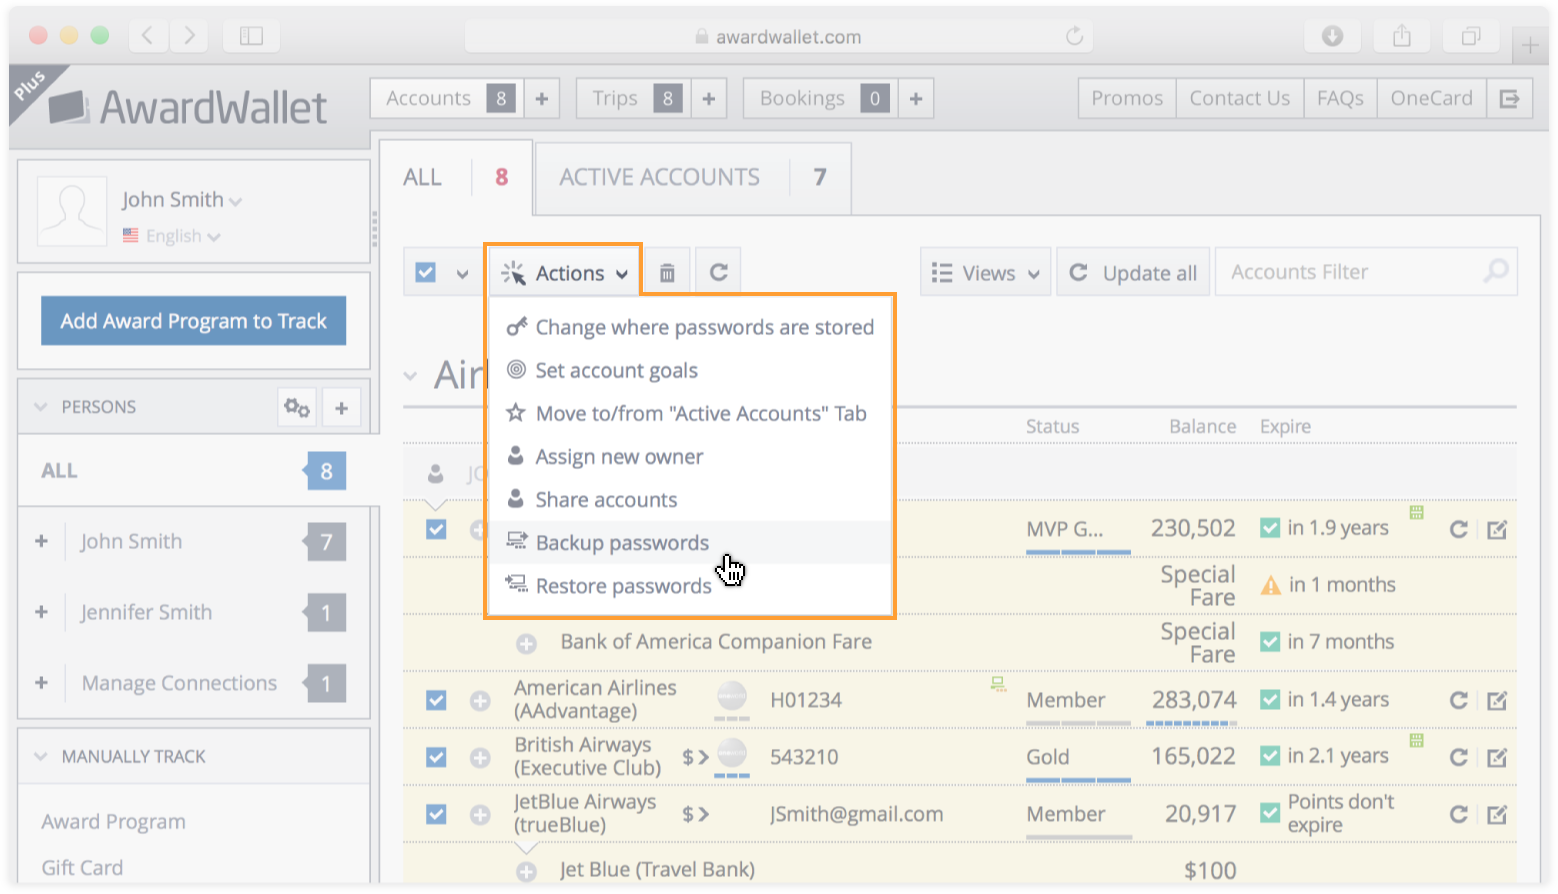Add a new account using plus button
The width and height of the screenshot is (1558, 894).
pos(541,98)
